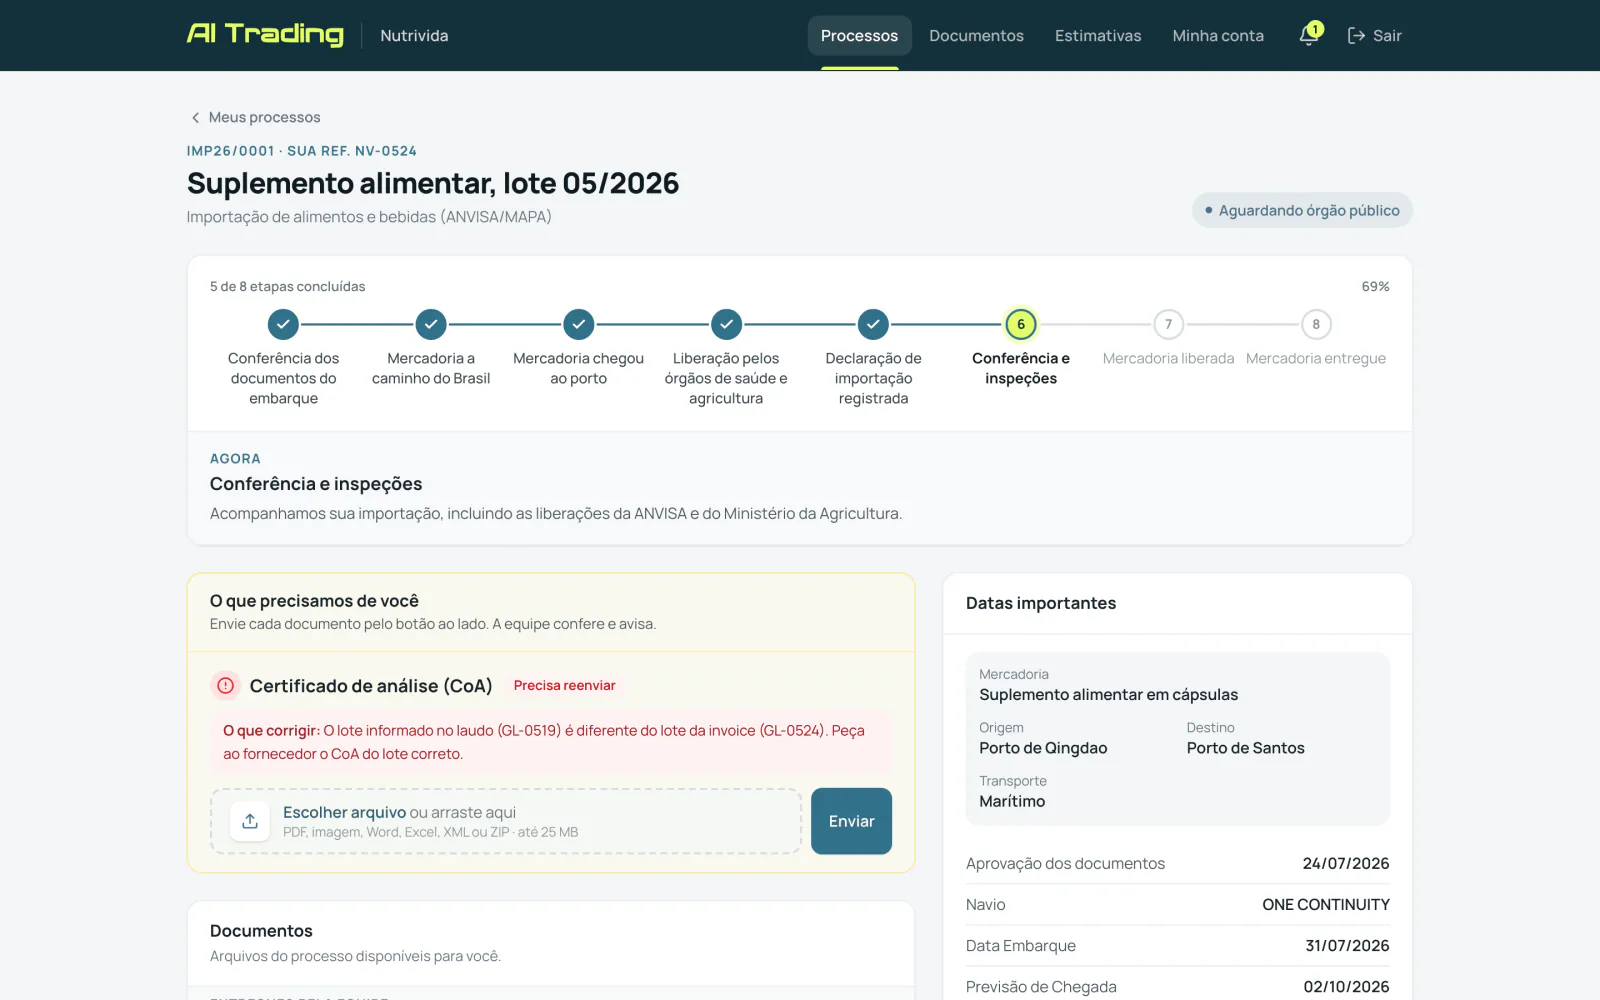Click the Sair text link
The width and height of the screenshot is (1600, 1000).
[1387, 36]
